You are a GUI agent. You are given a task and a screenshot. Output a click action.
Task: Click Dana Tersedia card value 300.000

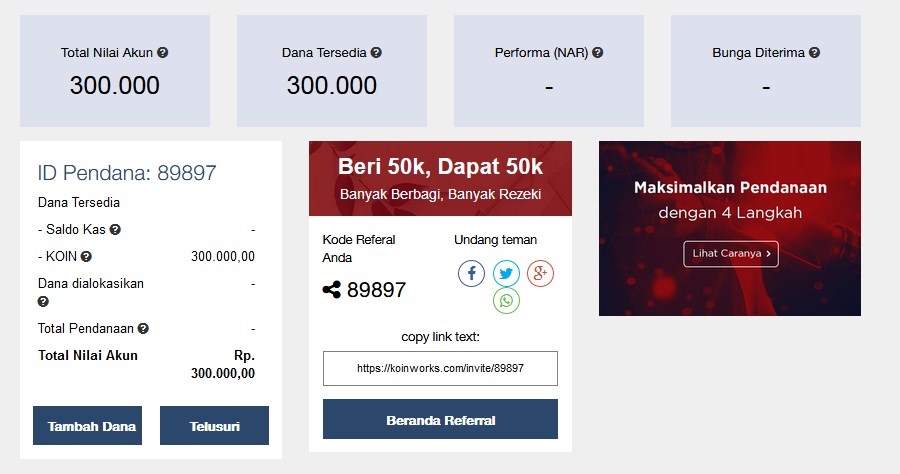pos(332,86)
